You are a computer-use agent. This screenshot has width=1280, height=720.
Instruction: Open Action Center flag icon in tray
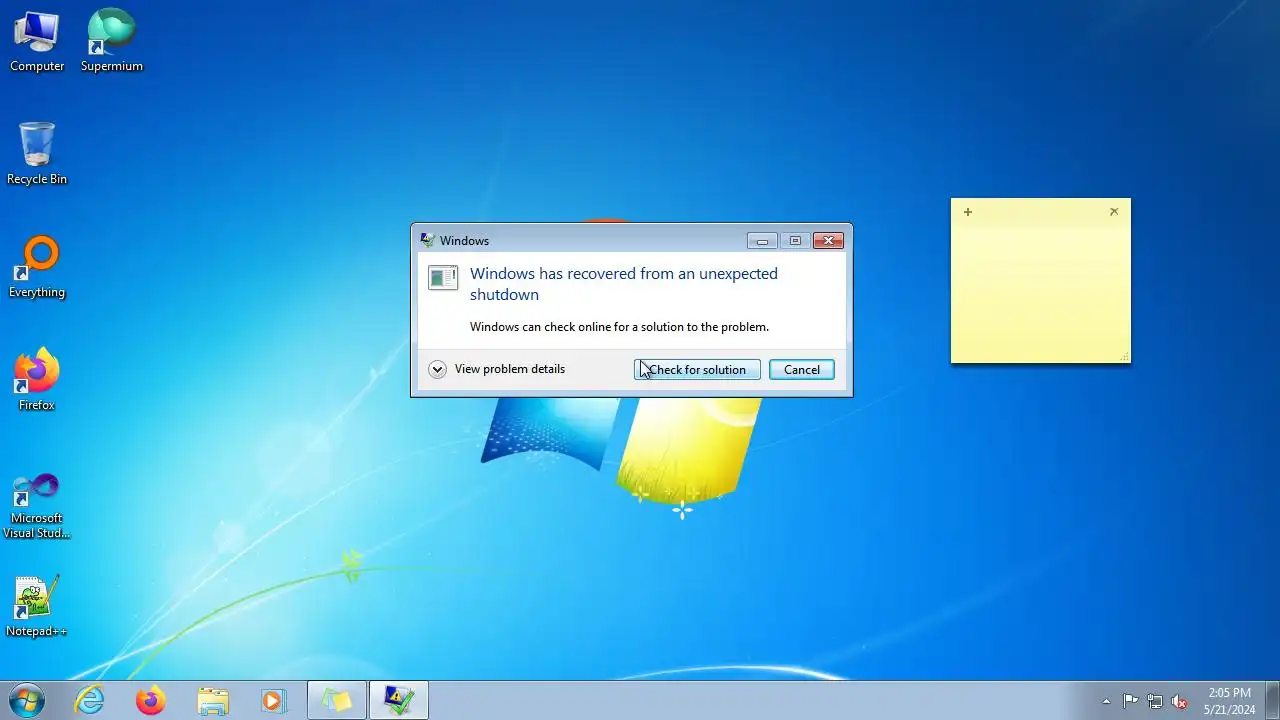pyautogui.click(x=1130, y=701)
